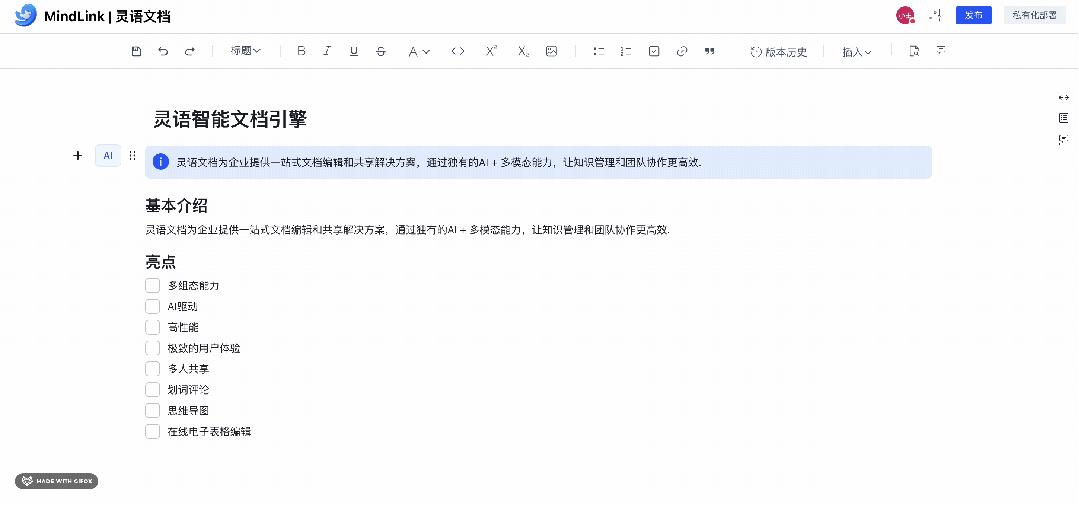
Task: Open the document outline panel icon
Action: pos(1063,118)
